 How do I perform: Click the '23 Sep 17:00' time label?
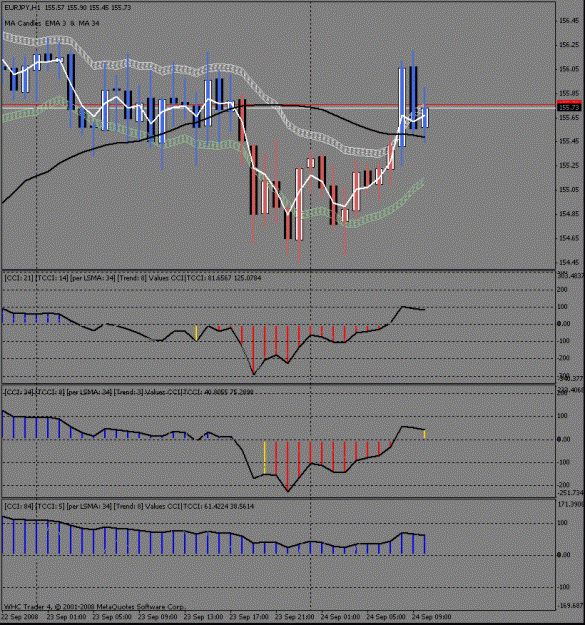click(249, 617)
